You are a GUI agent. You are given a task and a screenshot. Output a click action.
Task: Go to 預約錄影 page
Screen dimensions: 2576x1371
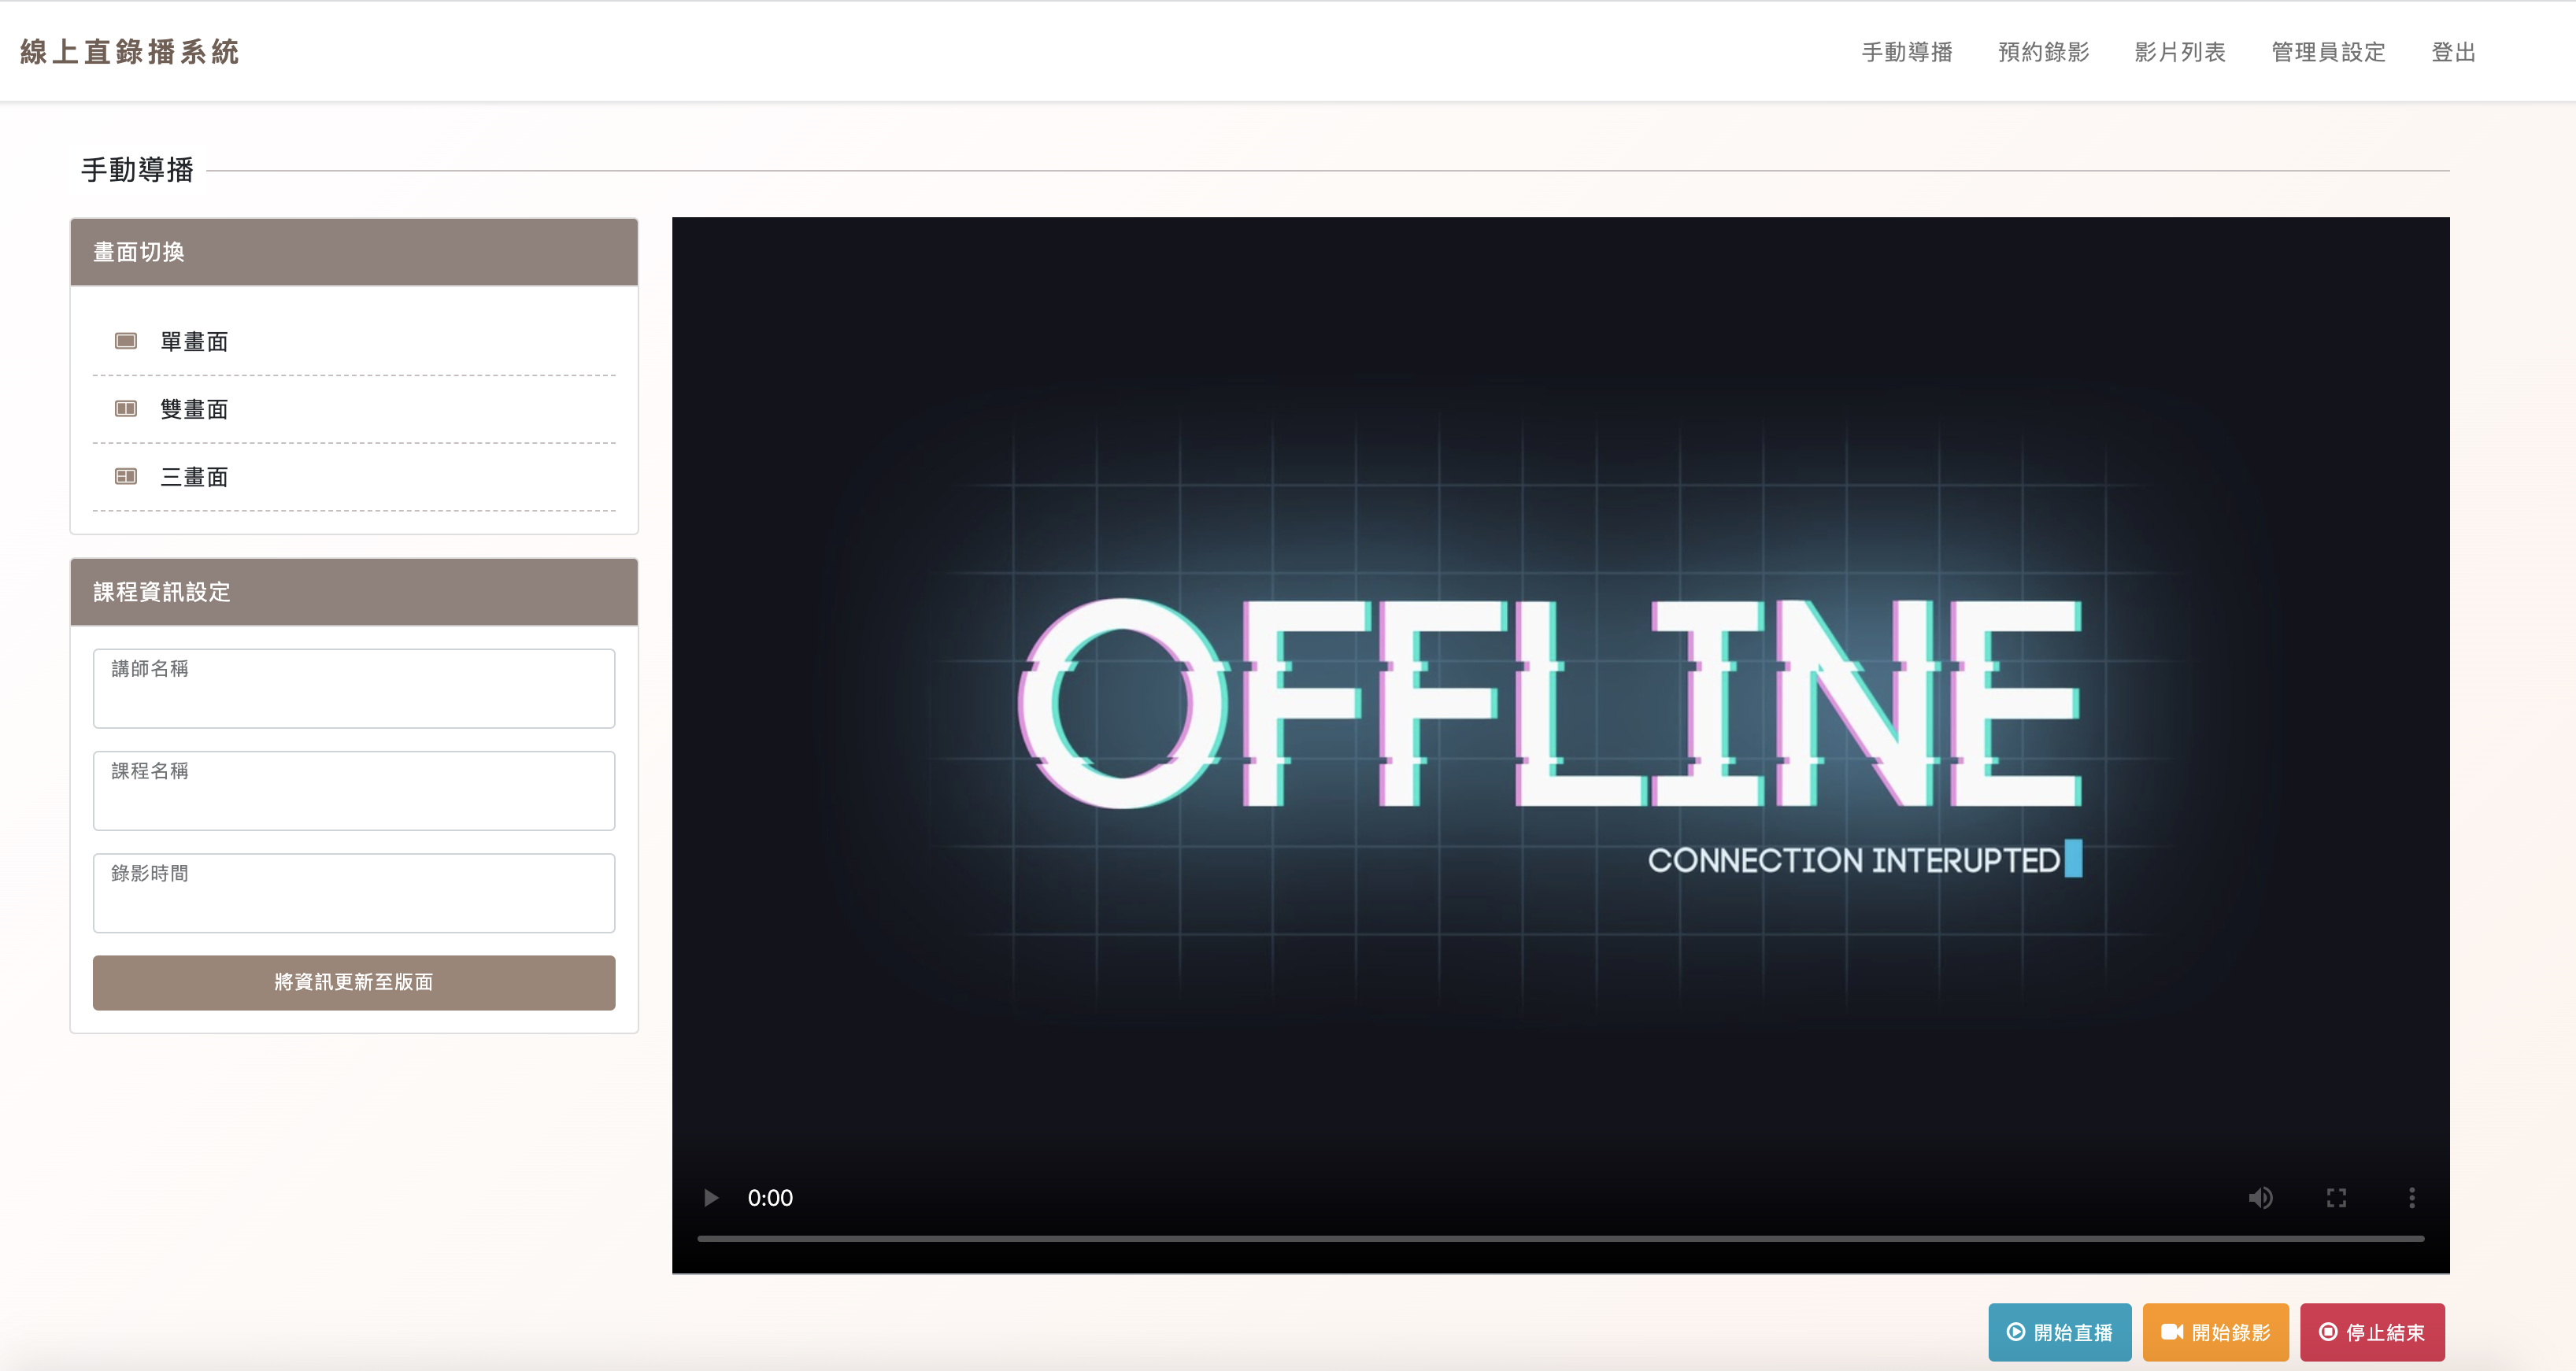pyautogui.click(x=2043, y=52)
